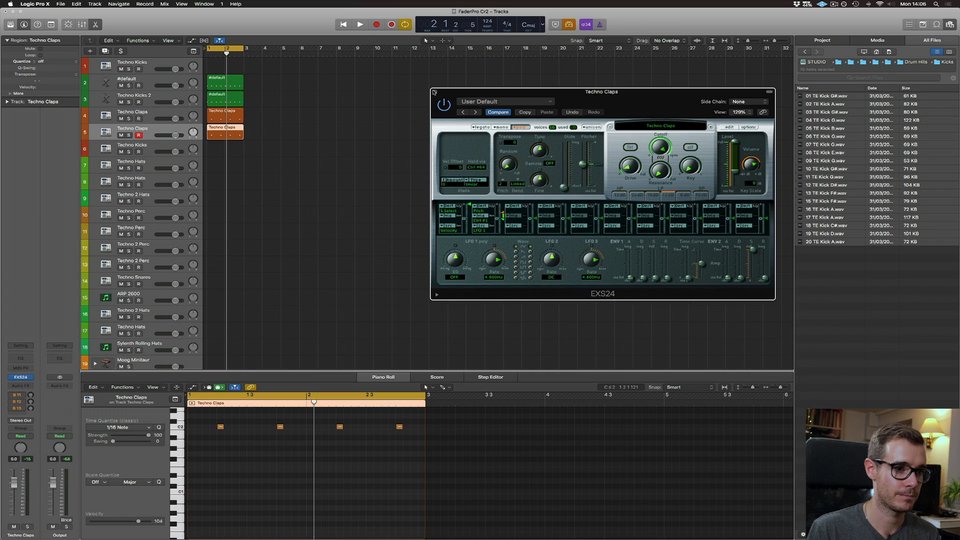Click the blue catch playhead button in tracks area

(219, 40)
